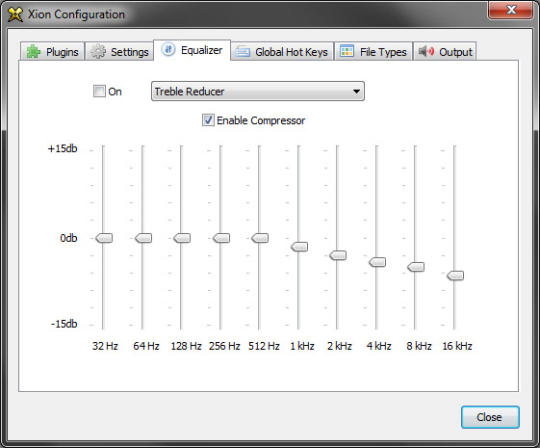
Task: Switch to the Output tab
Action: point(445,52)
